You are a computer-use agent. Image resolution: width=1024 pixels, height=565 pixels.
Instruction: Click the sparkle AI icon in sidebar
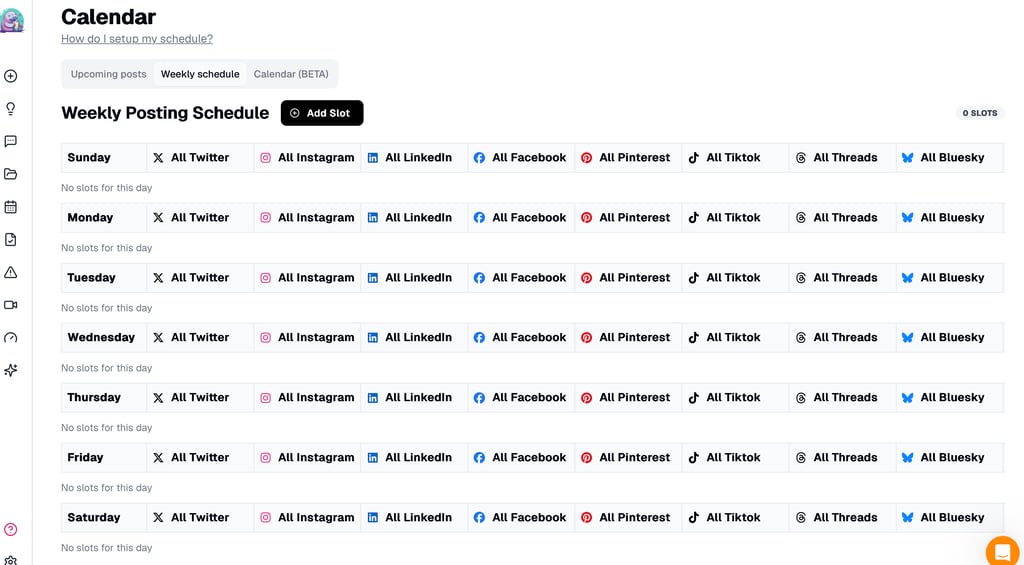pyautogui.click(x=11, y=370)
